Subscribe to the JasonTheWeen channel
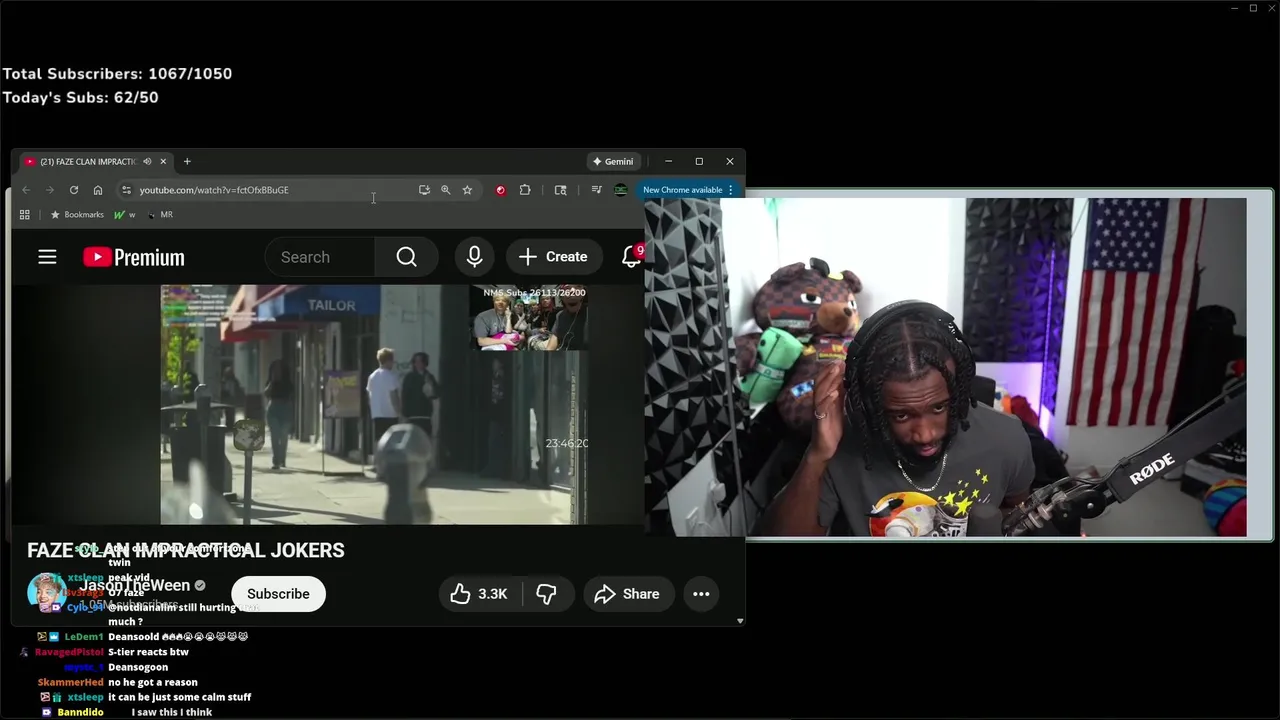1280x720 pixels. 278,594
